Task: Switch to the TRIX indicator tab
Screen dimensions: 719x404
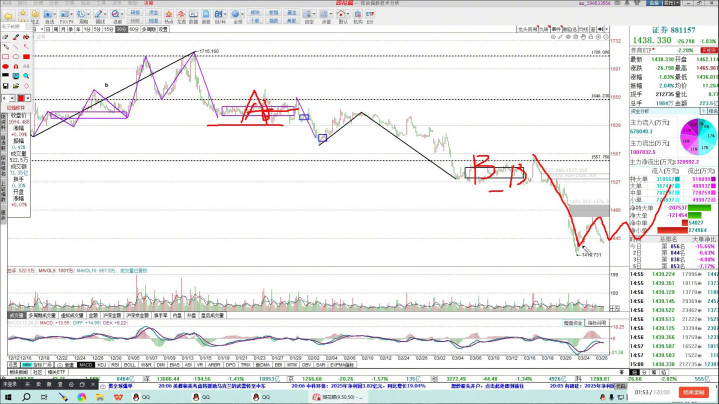Action: pyautogui.click(x=245, y=365)
